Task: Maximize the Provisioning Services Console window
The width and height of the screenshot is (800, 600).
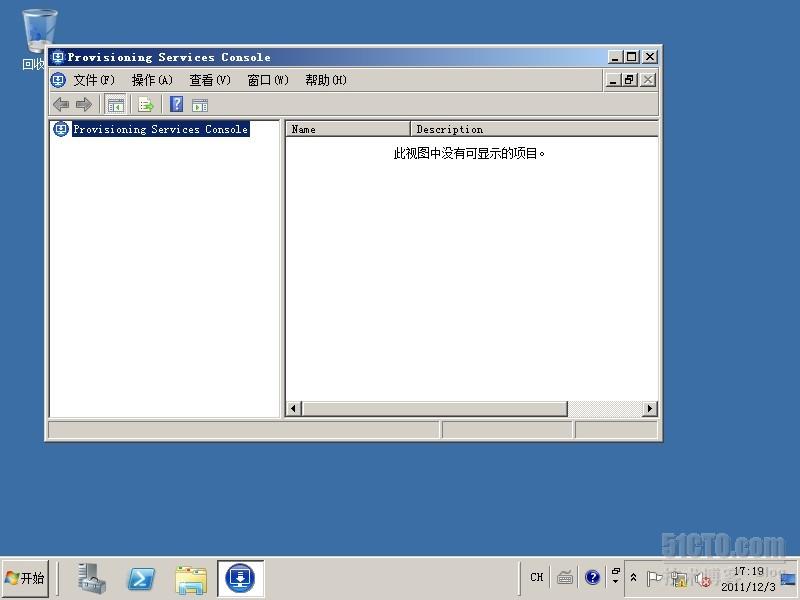Action: [632, 57]
